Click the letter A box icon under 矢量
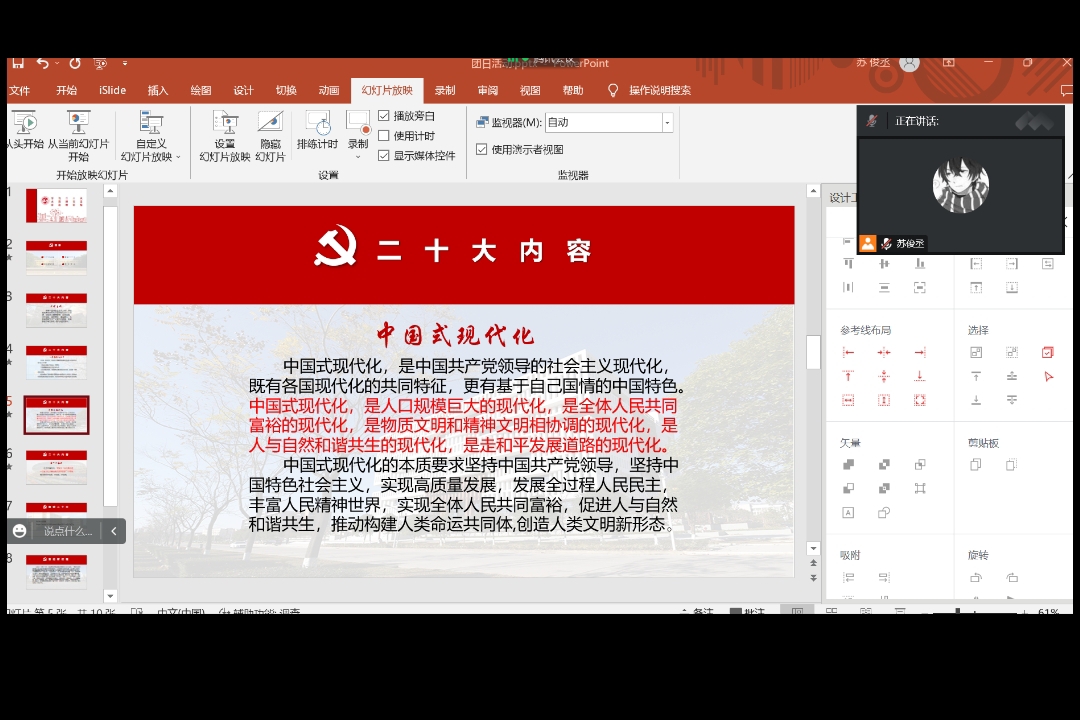 click(849, 513)
